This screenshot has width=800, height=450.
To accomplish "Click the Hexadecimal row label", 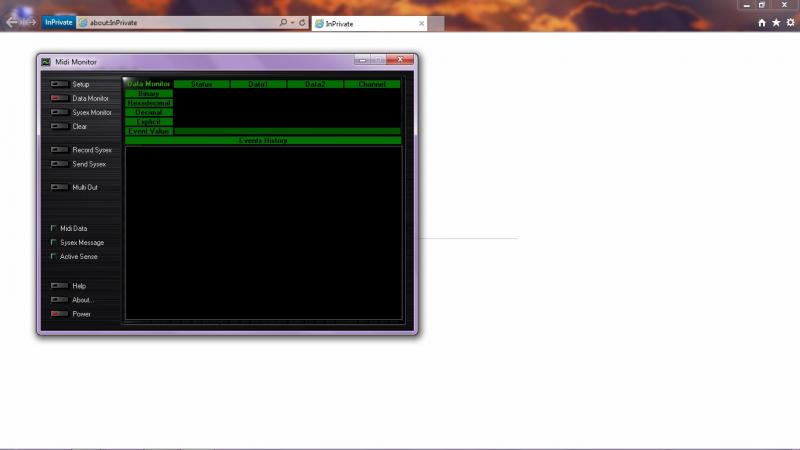I will coord(148,103).
